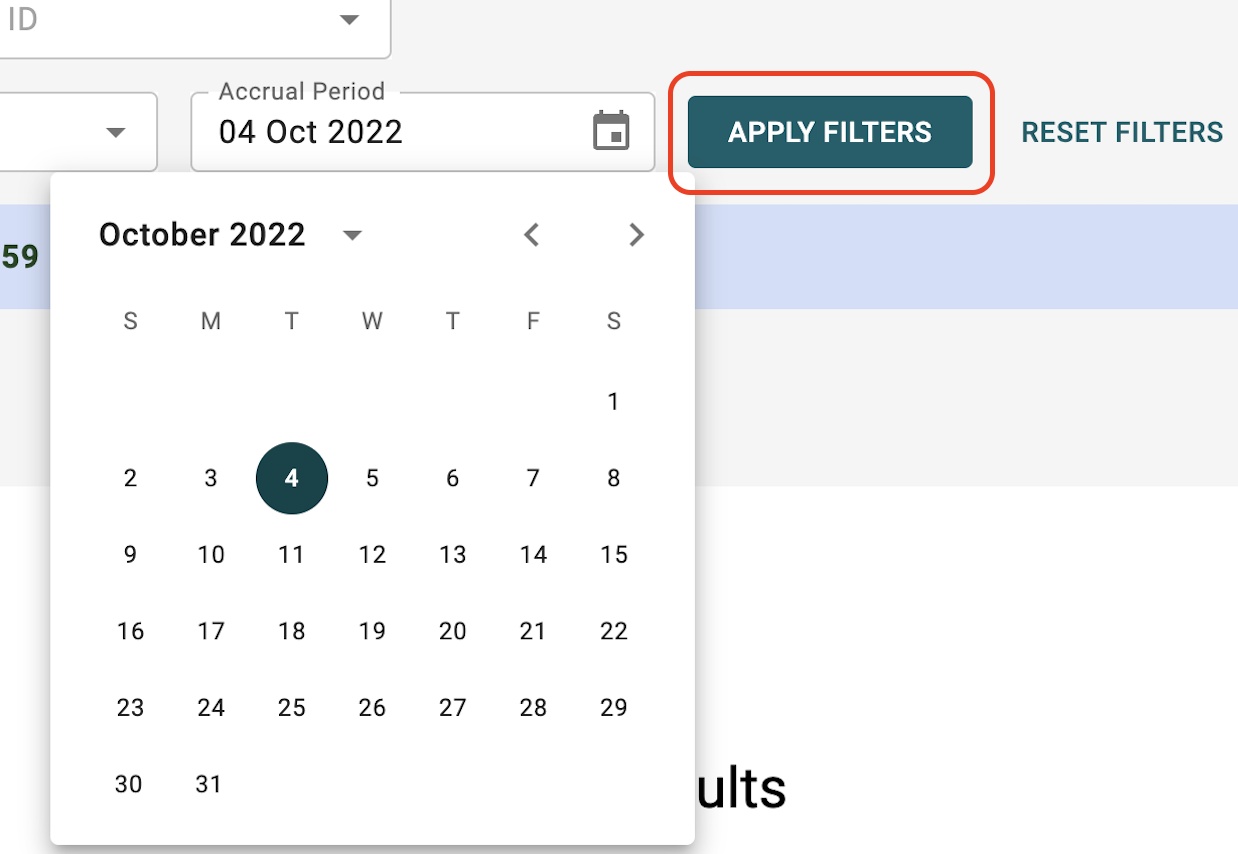Screen dimensions: 1238x854
Task: Click the calendar icon in Accrual Period
Action: 611,131
